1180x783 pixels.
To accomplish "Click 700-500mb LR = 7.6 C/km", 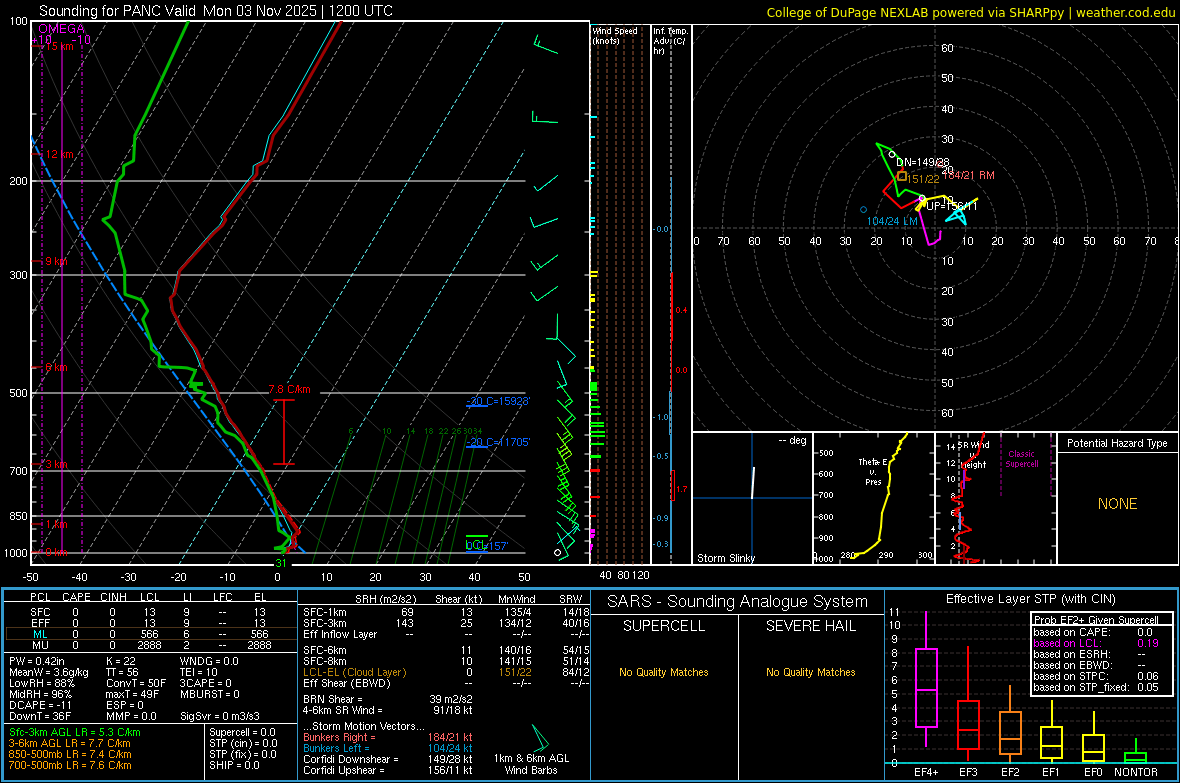I will click(70, 765).
